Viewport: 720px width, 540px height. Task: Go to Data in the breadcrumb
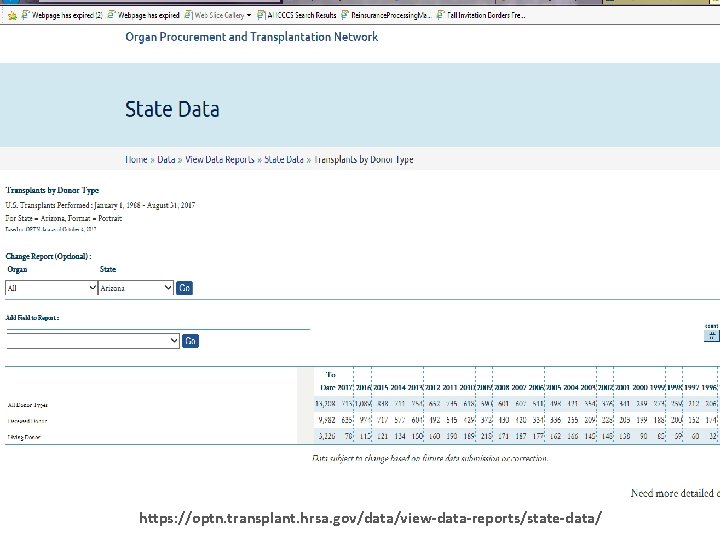tap(166, 159)
